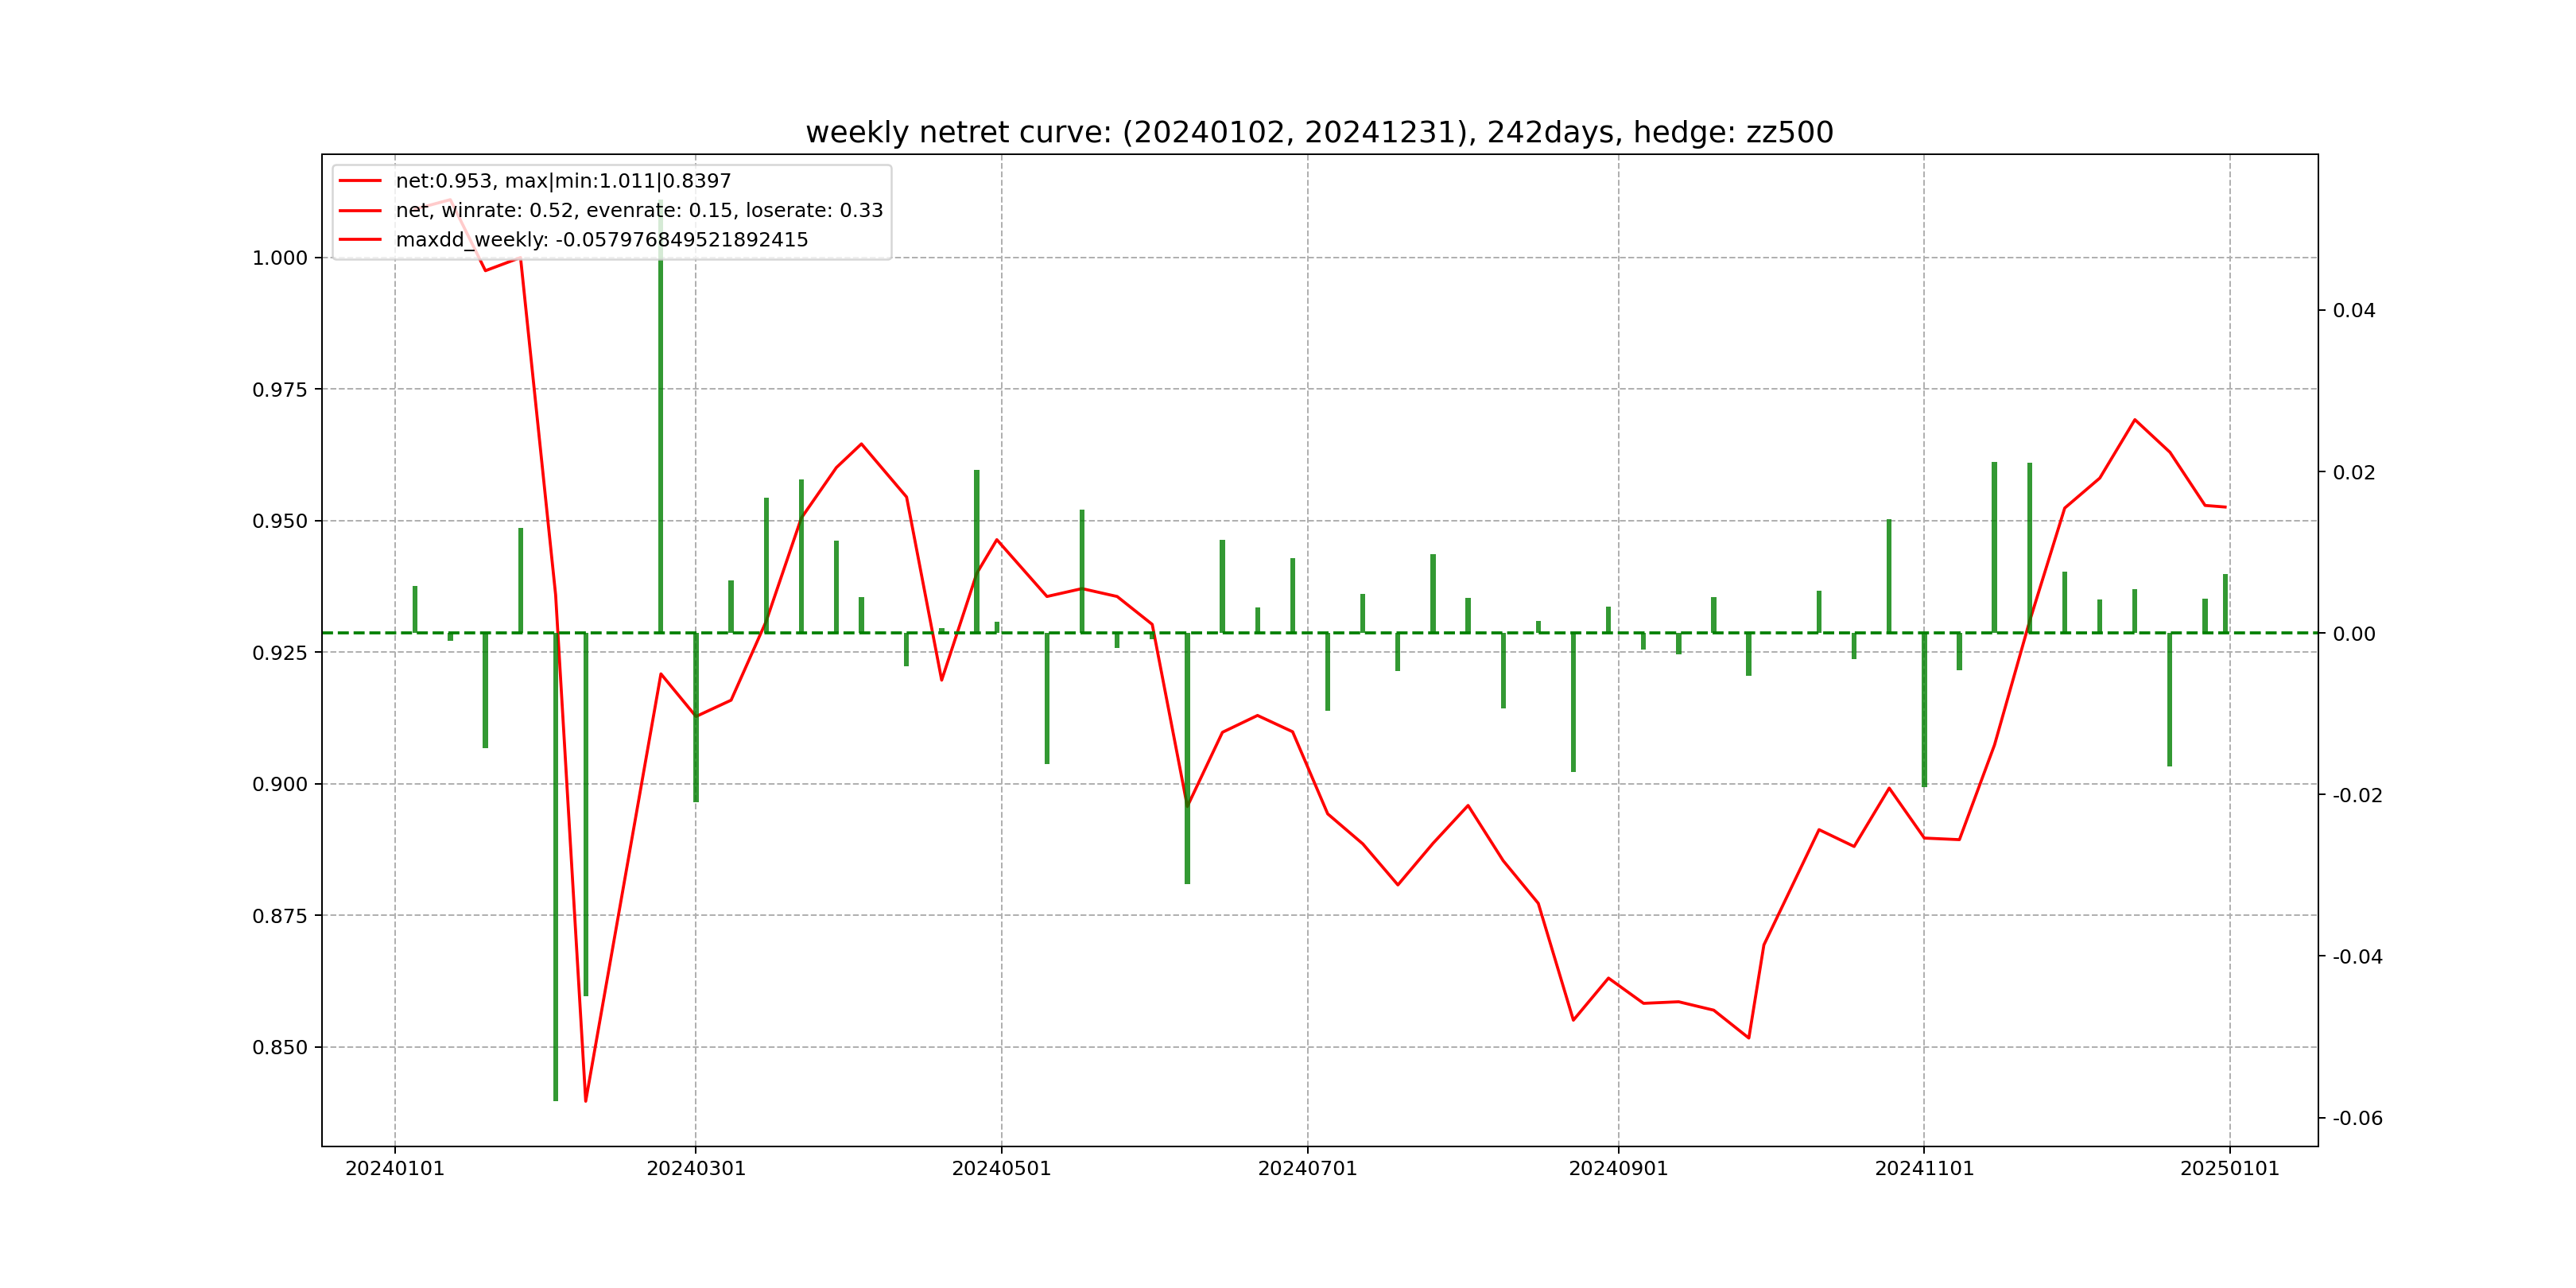Click the chart title text
The width and height of the screenshot is (2576, 1288).
click(x=1319, y=132)
